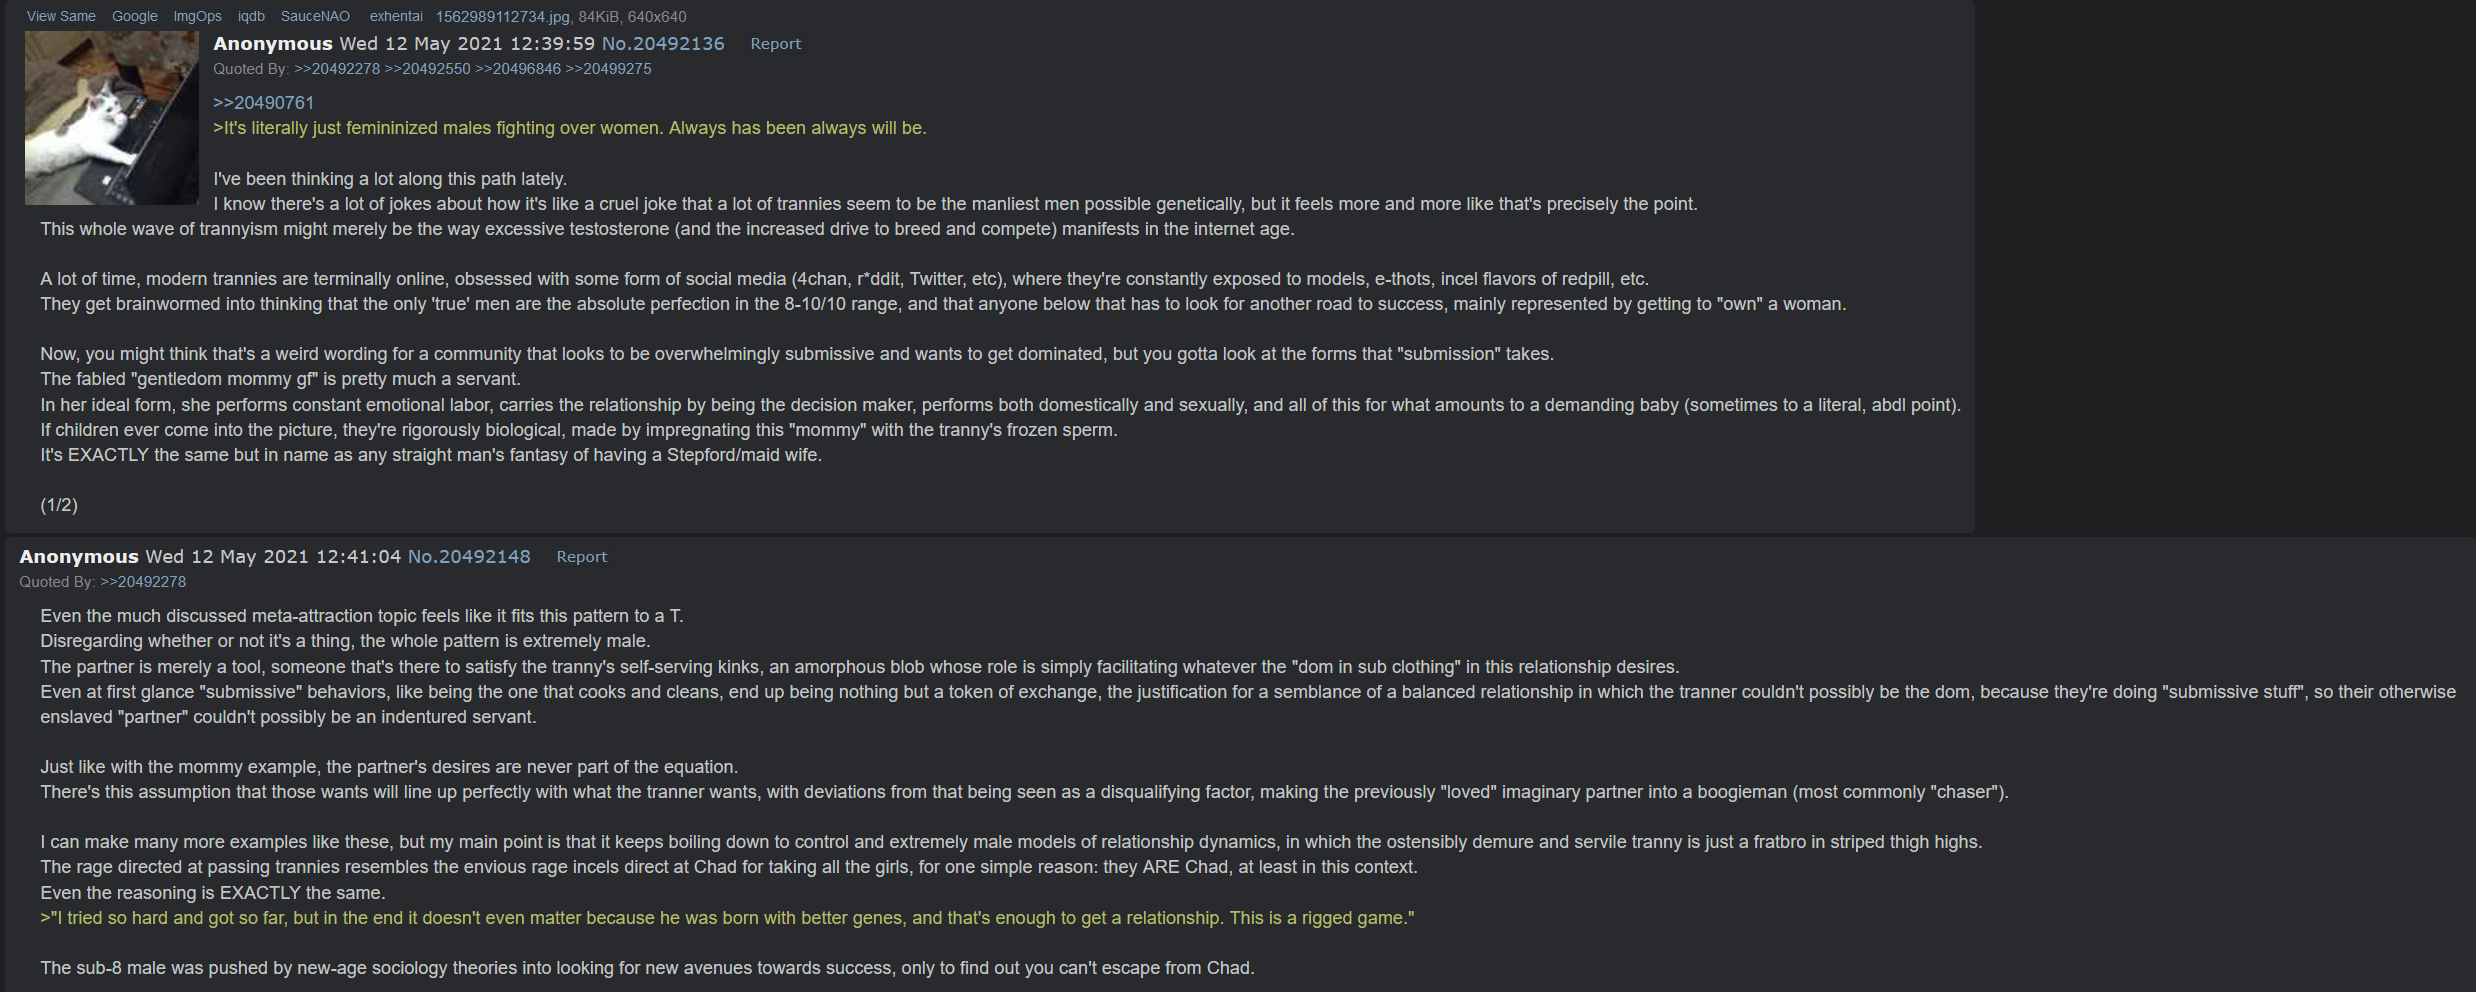
Task: Click the iqdb search link
Action: [251, 16]
